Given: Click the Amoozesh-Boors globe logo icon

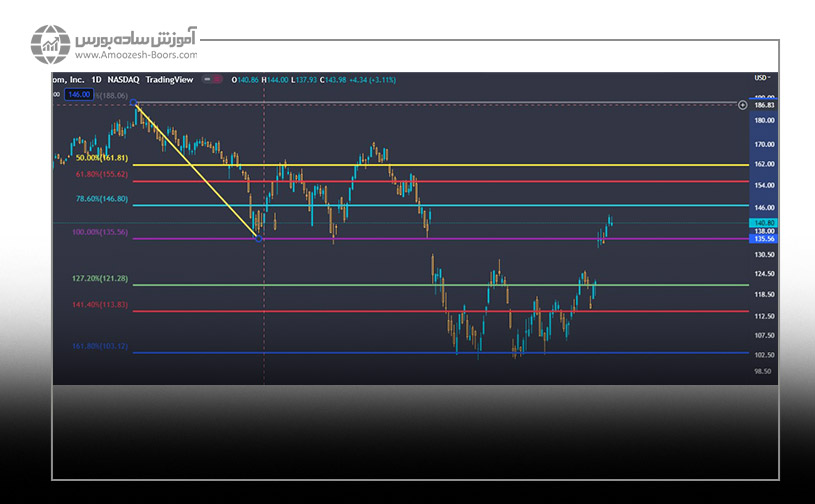Looking at the screenshot, I should coord(49,43).
